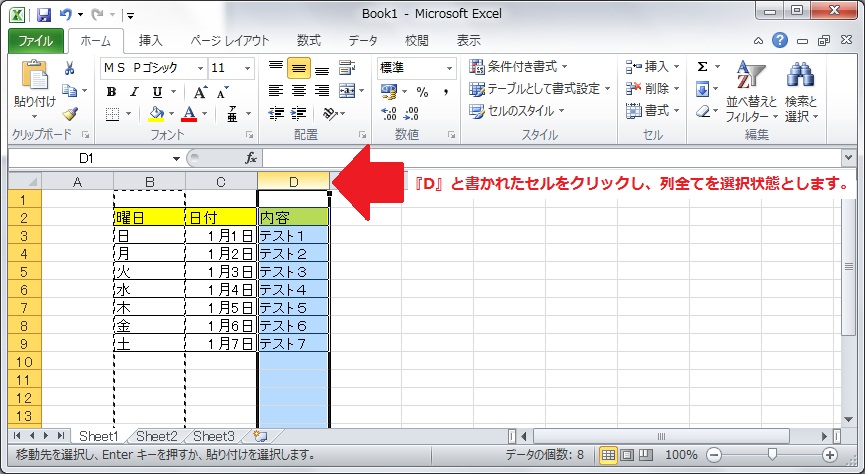Click the 挿入 cells button
This screenshot has width=865, height=474.
point(653,67)
